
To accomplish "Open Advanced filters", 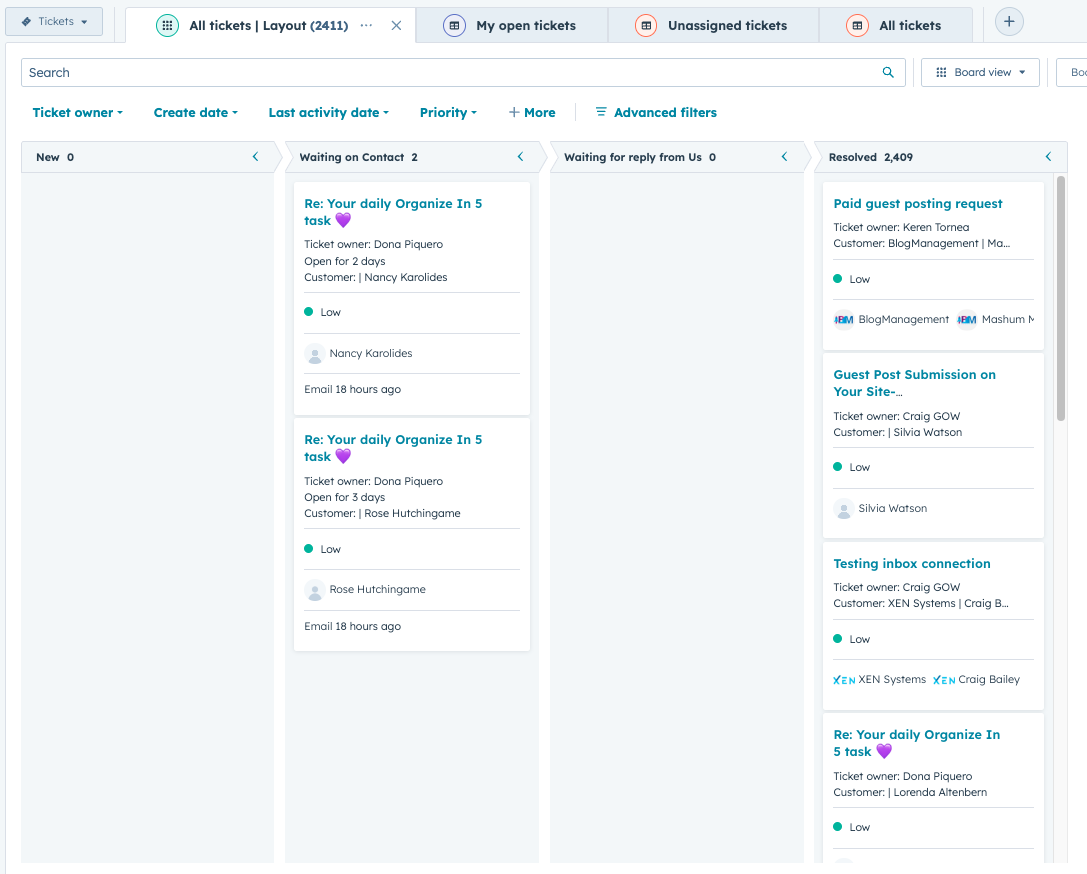I will point(656,112).
